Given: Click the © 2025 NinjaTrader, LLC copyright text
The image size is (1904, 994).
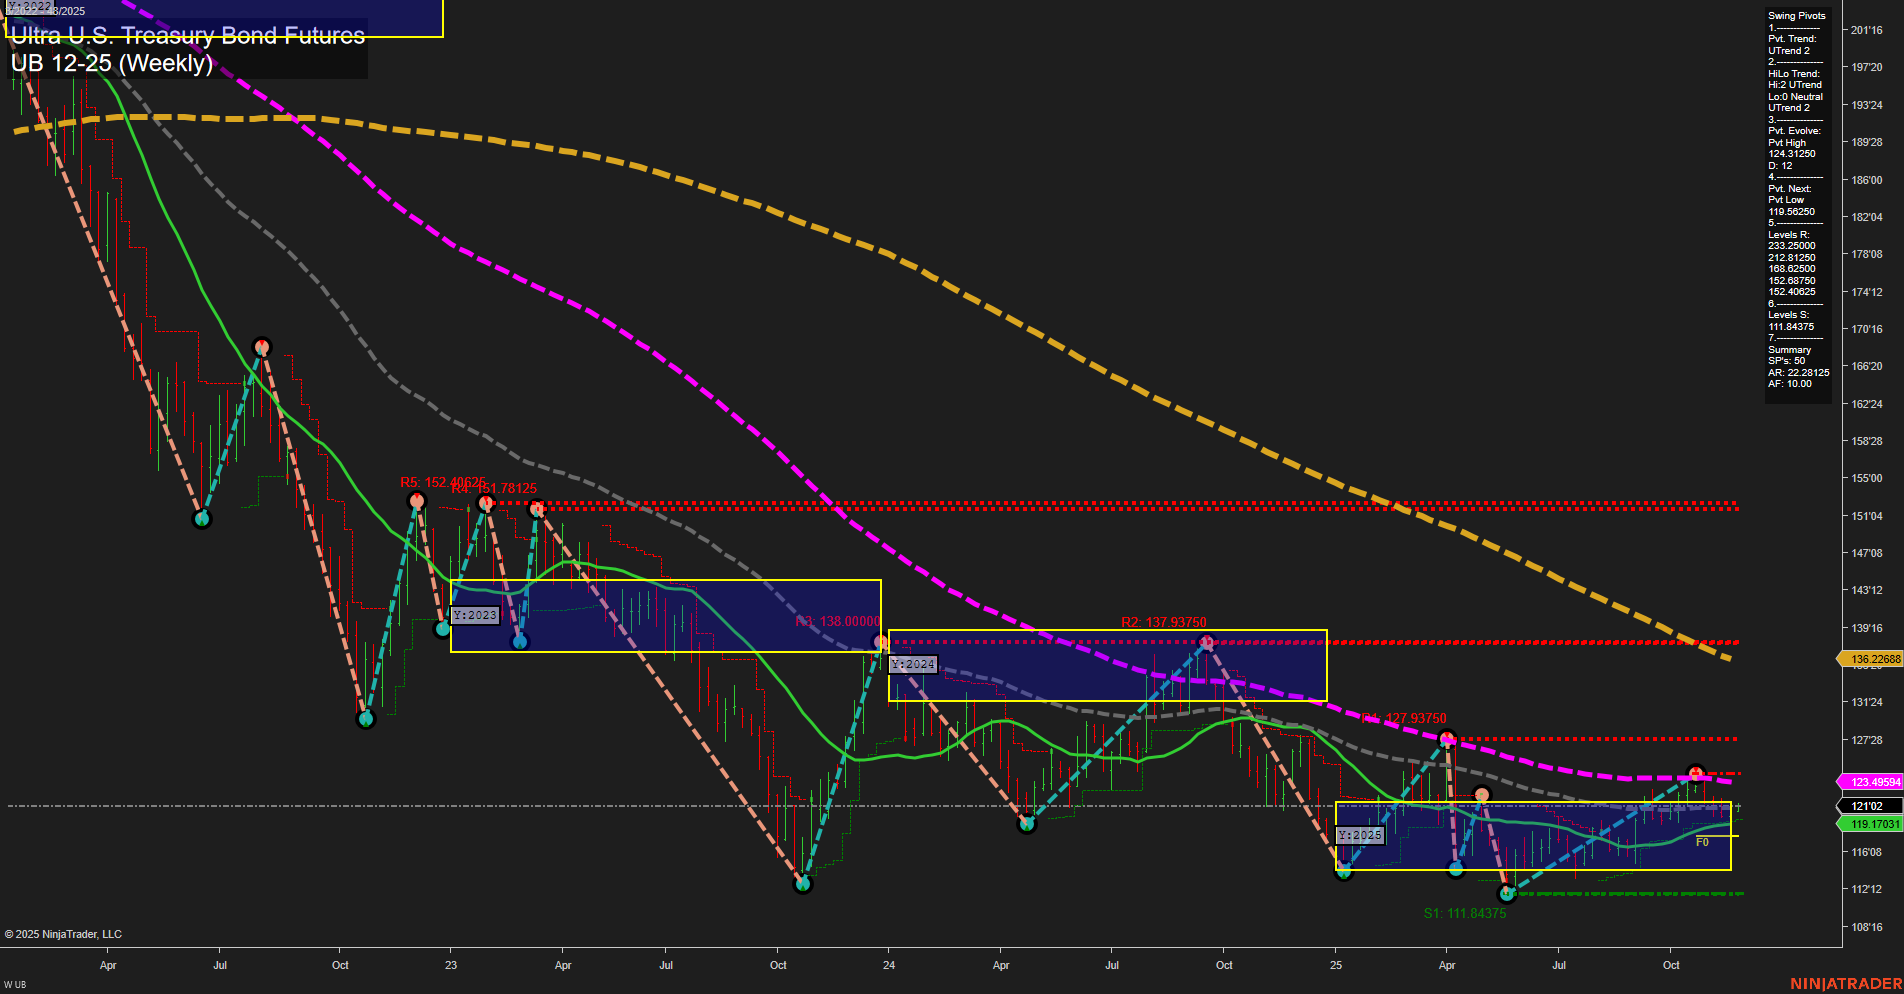Looking at the screenshot, I should tap(64, 933).
